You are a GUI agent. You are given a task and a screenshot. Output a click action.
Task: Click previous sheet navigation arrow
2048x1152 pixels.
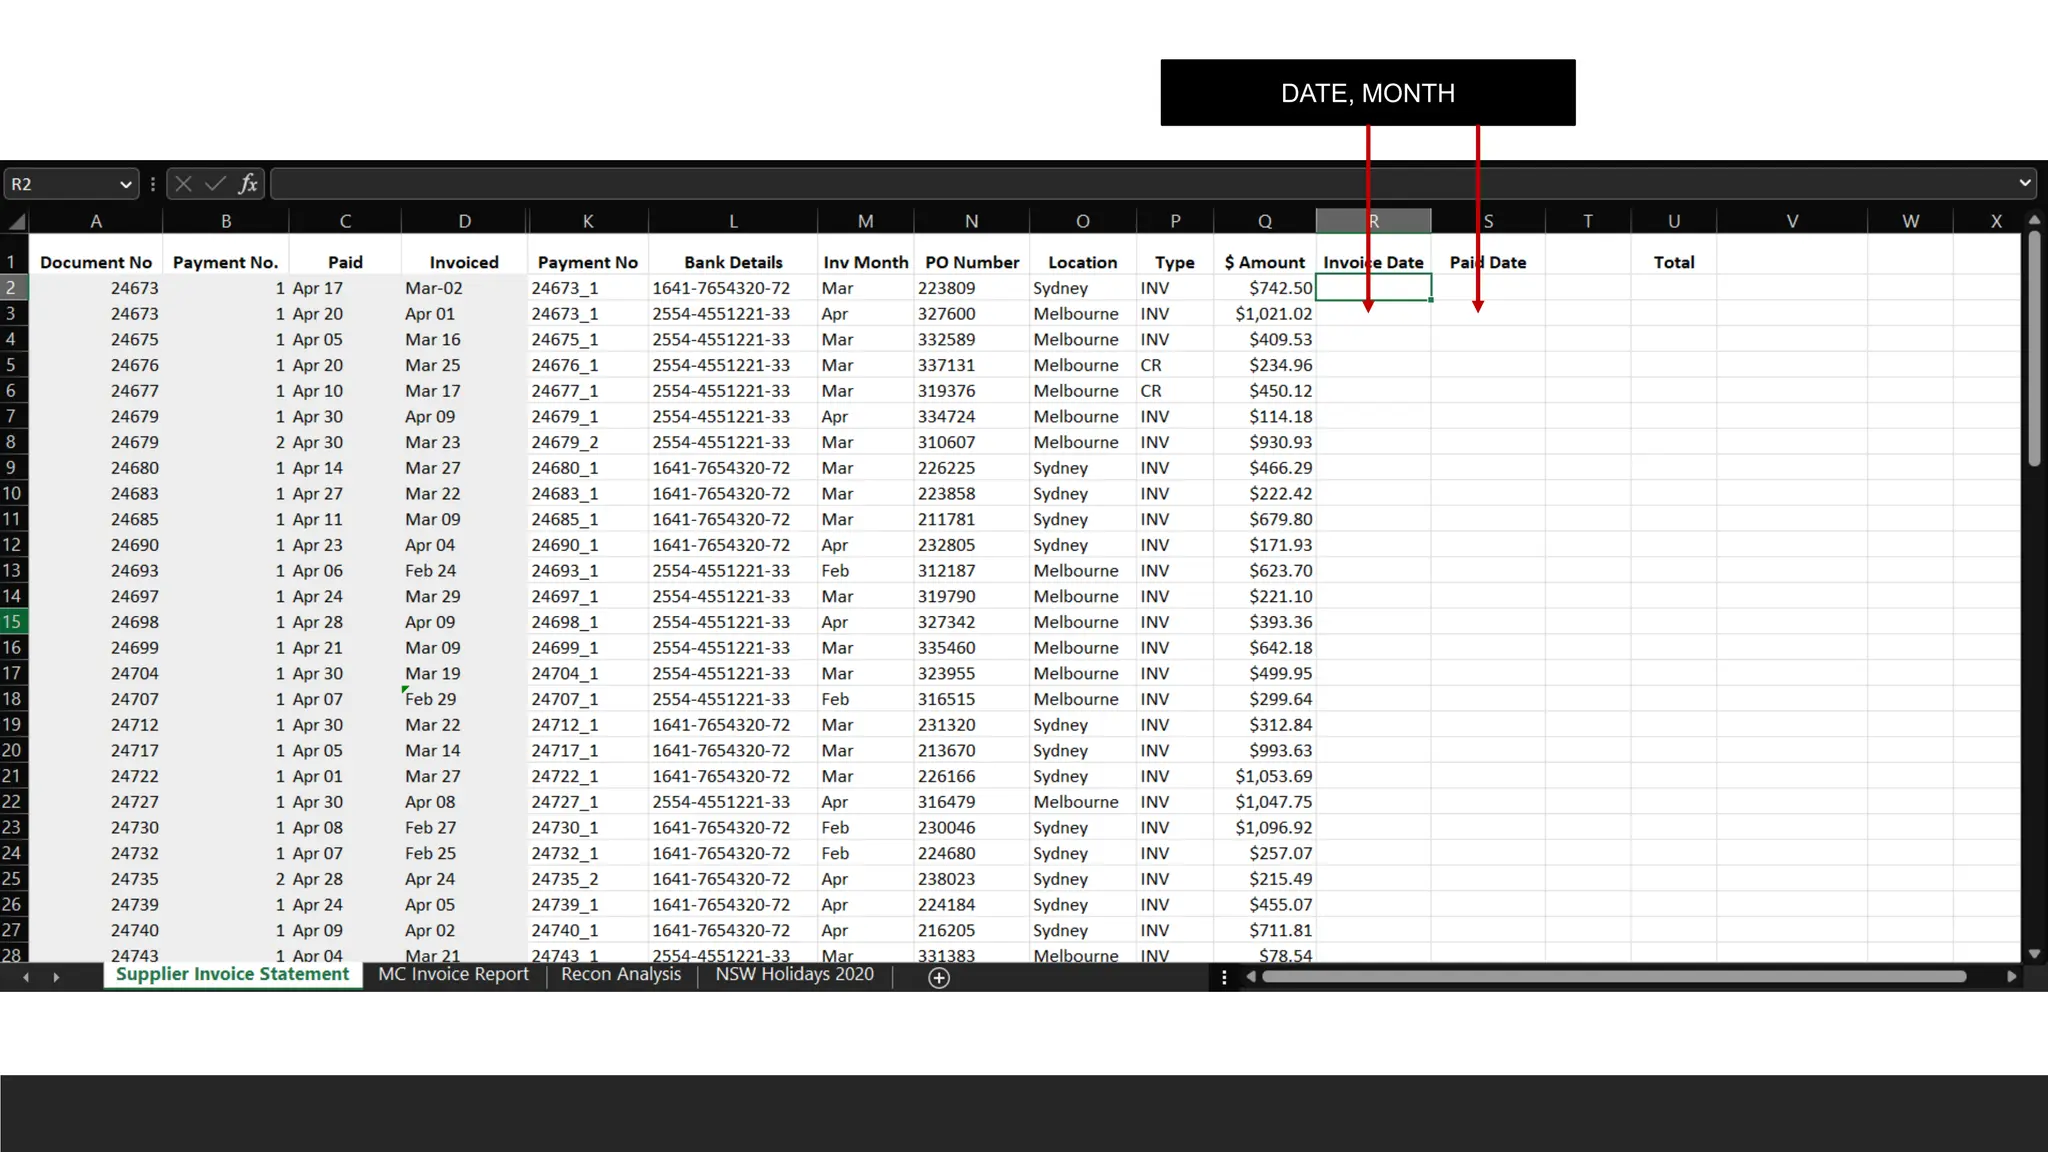tap(26, 977)
